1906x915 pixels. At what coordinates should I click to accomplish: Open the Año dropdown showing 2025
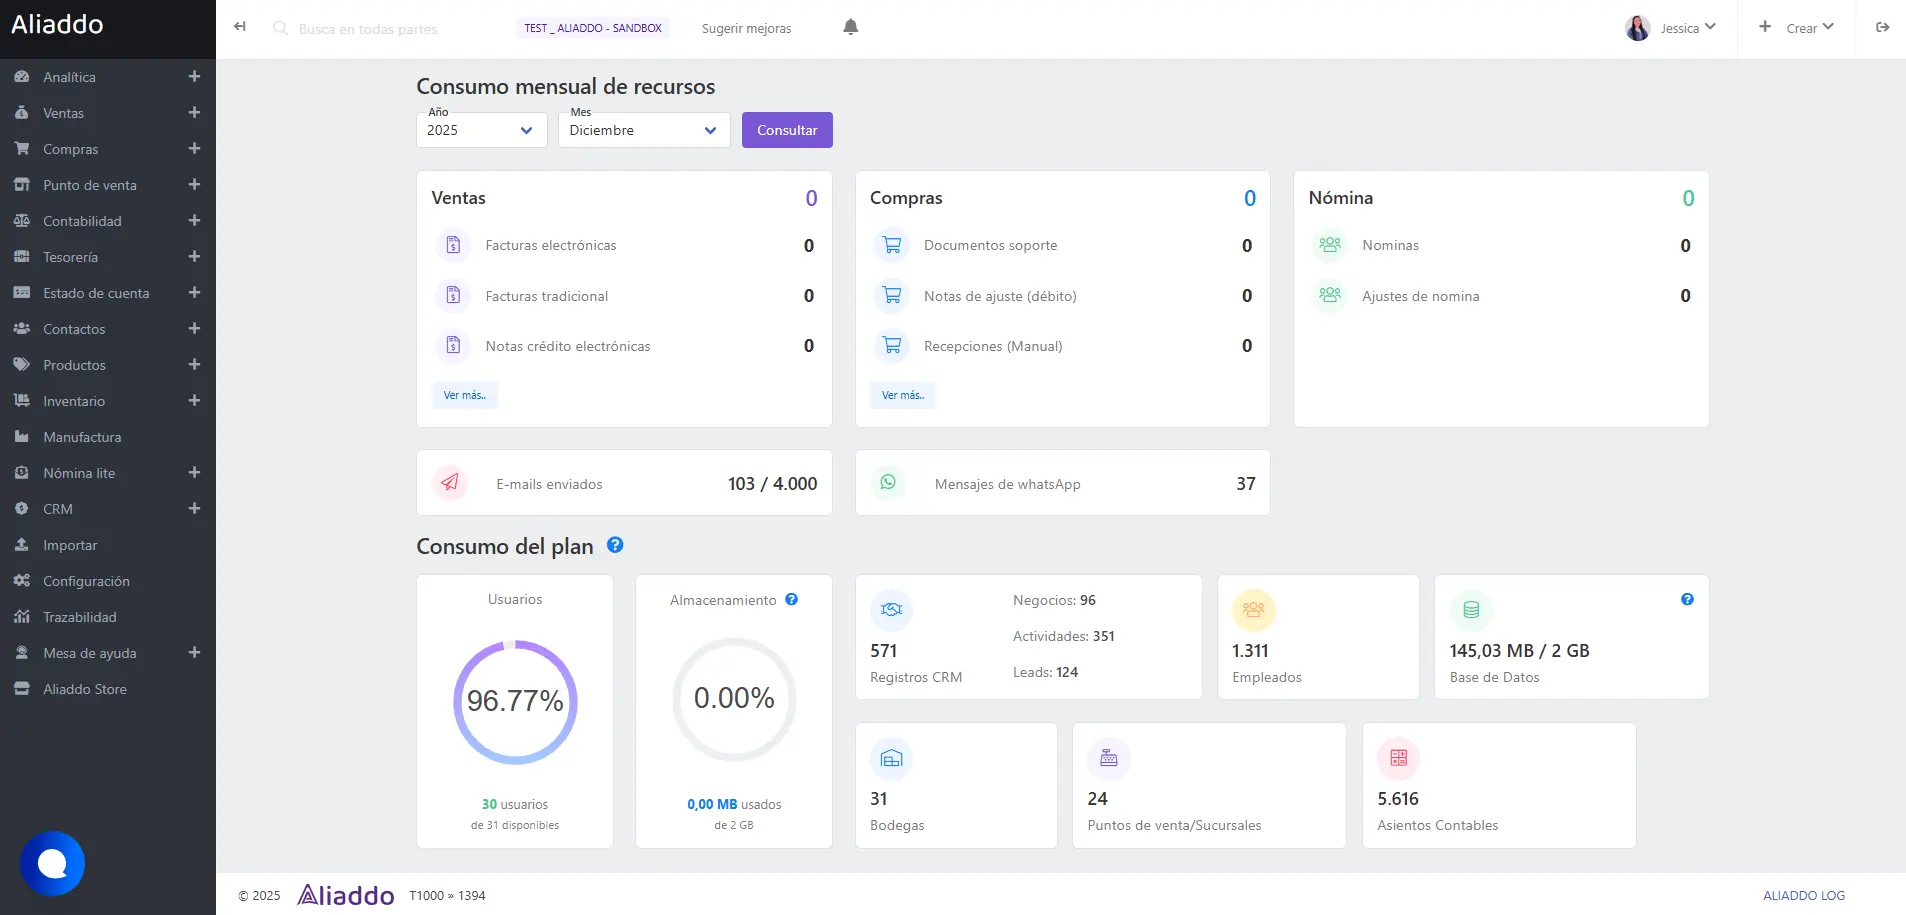(481, 130)
